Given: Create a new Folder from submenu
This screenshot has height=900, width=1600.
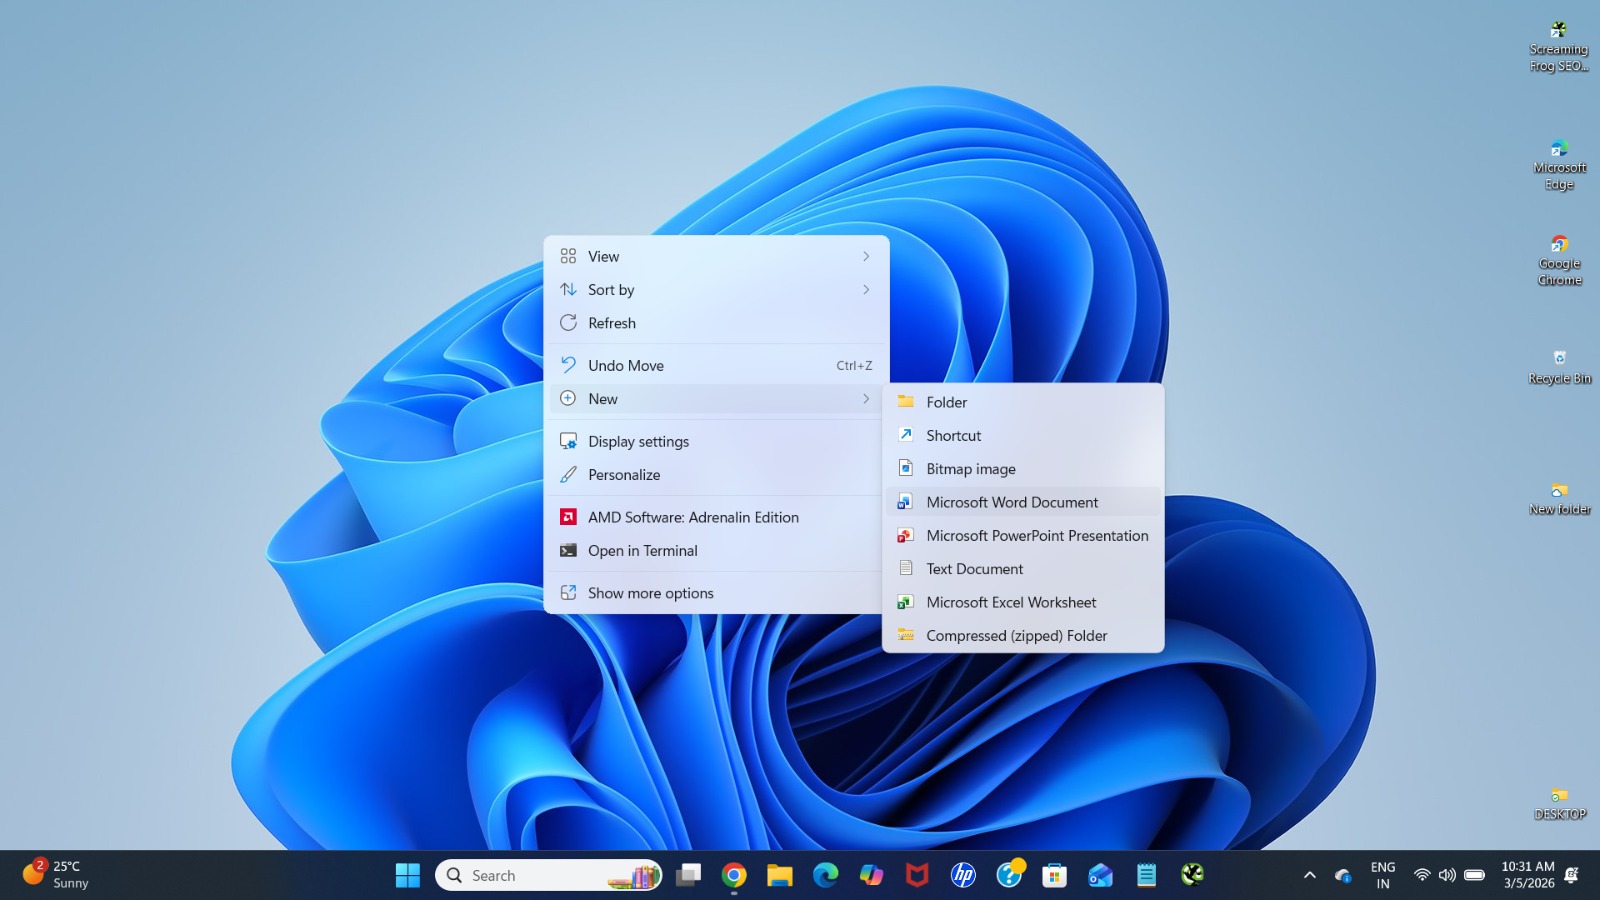Looking at the screenshot, I should [x=947, y=402].
